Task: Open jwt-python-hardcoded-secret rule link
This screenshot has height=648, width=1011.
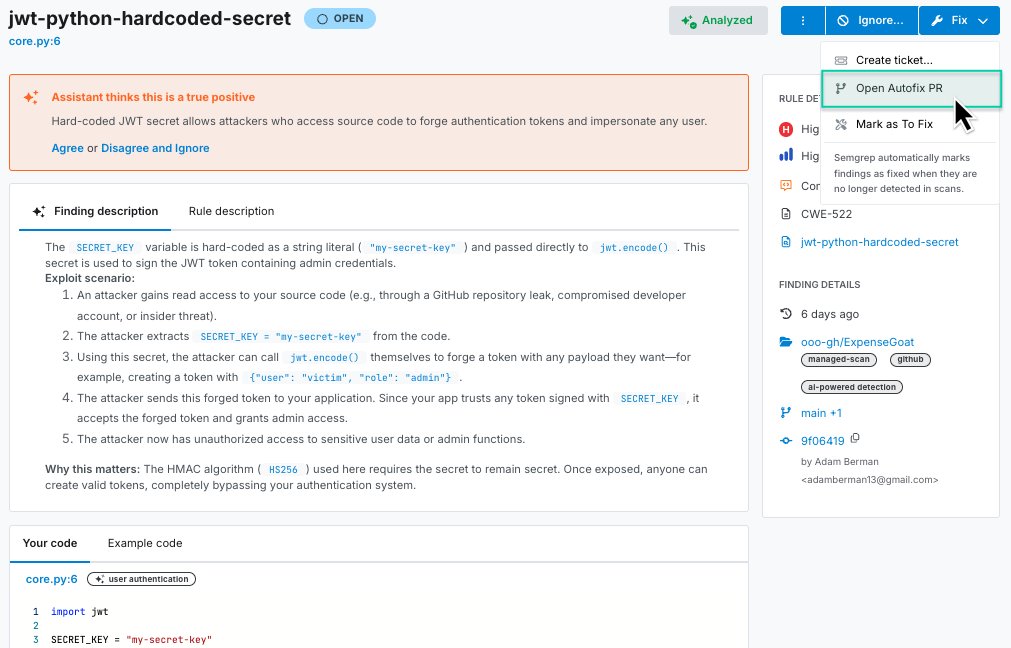Action: 879,242
